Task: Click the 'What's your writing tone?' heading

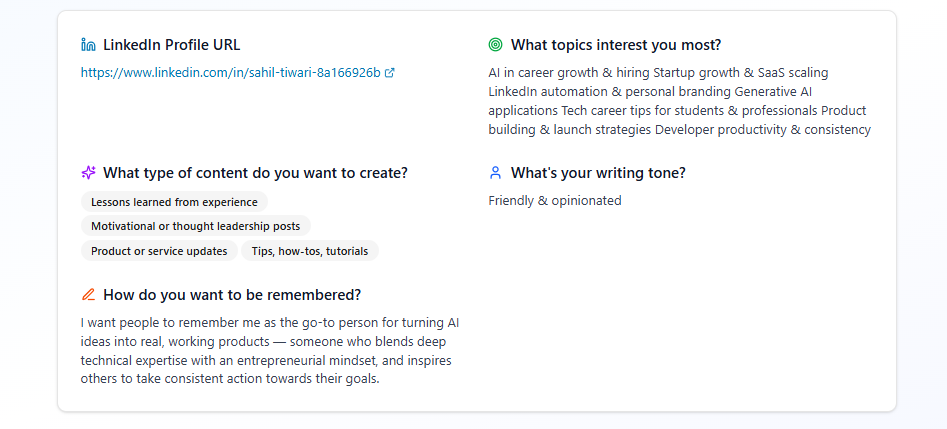Action: pos(598,173)
